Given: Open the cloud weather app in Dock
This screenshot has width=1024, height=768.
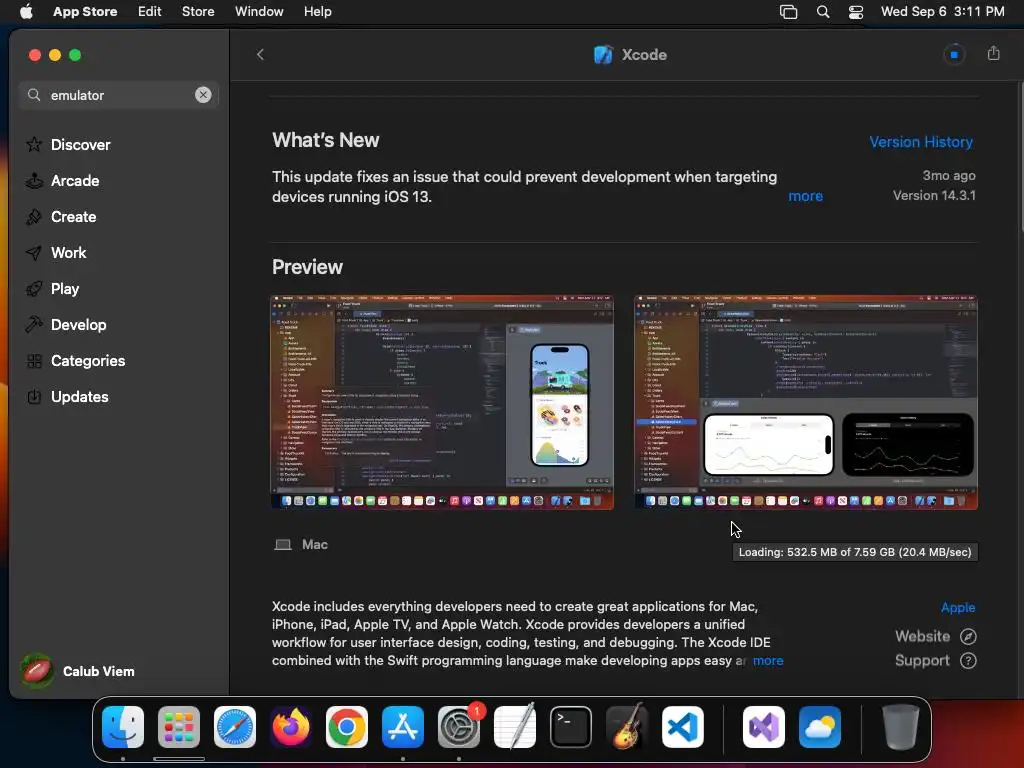Looking at the screenshot, I should [x=820, y=727].
